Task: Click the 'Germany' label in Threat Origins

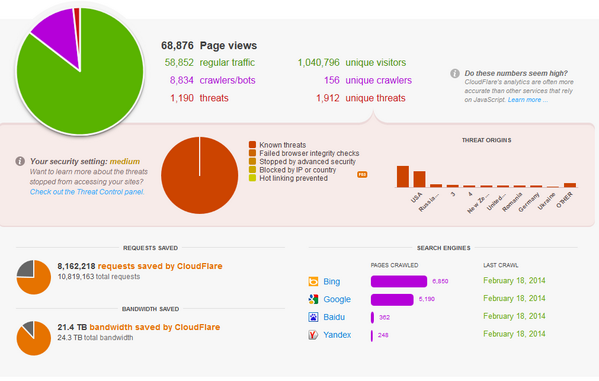Action: point(529,202)
